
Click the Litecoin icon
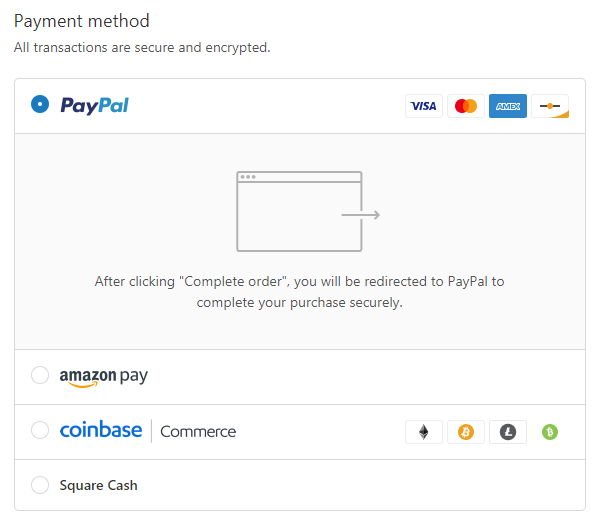click(508, 432)
